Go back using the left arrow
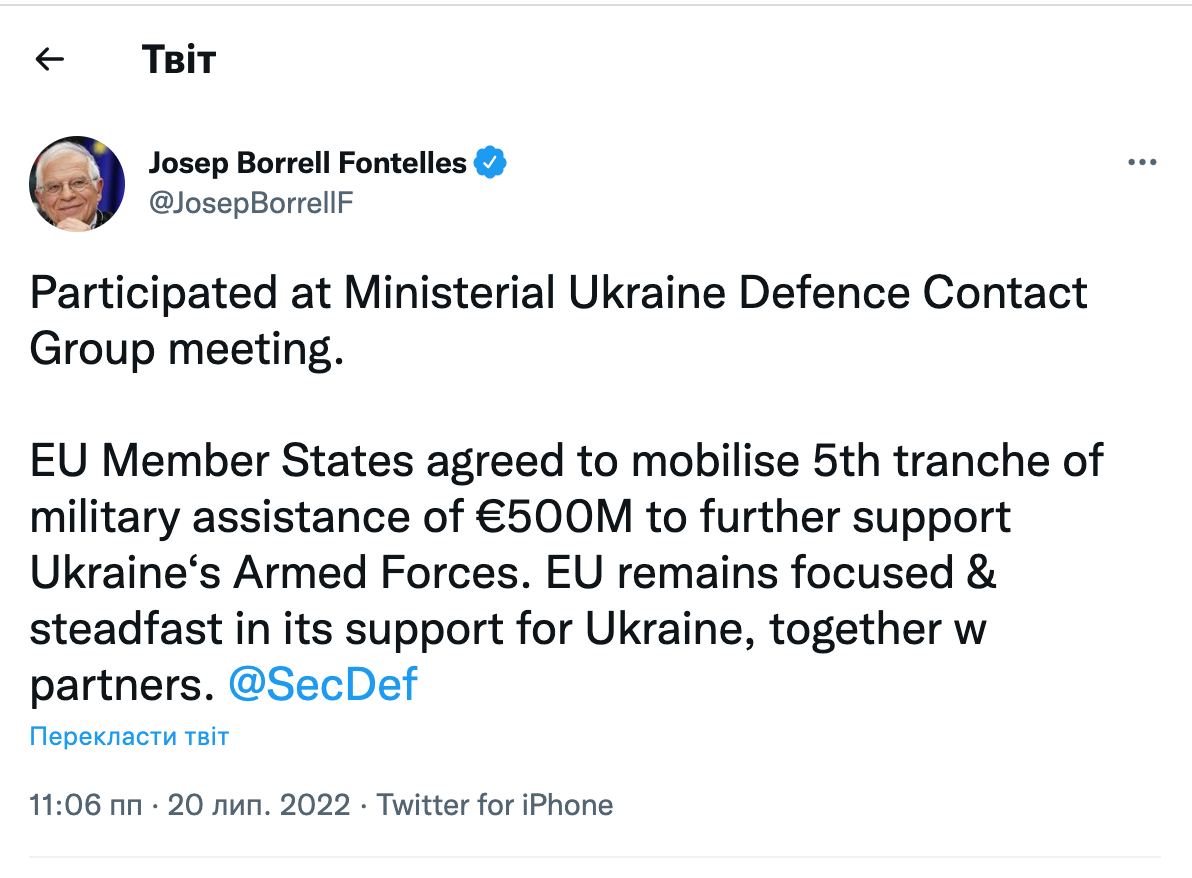Image resolution: width=1192 pixels, height=878 pixels. [x=49, y=60]
